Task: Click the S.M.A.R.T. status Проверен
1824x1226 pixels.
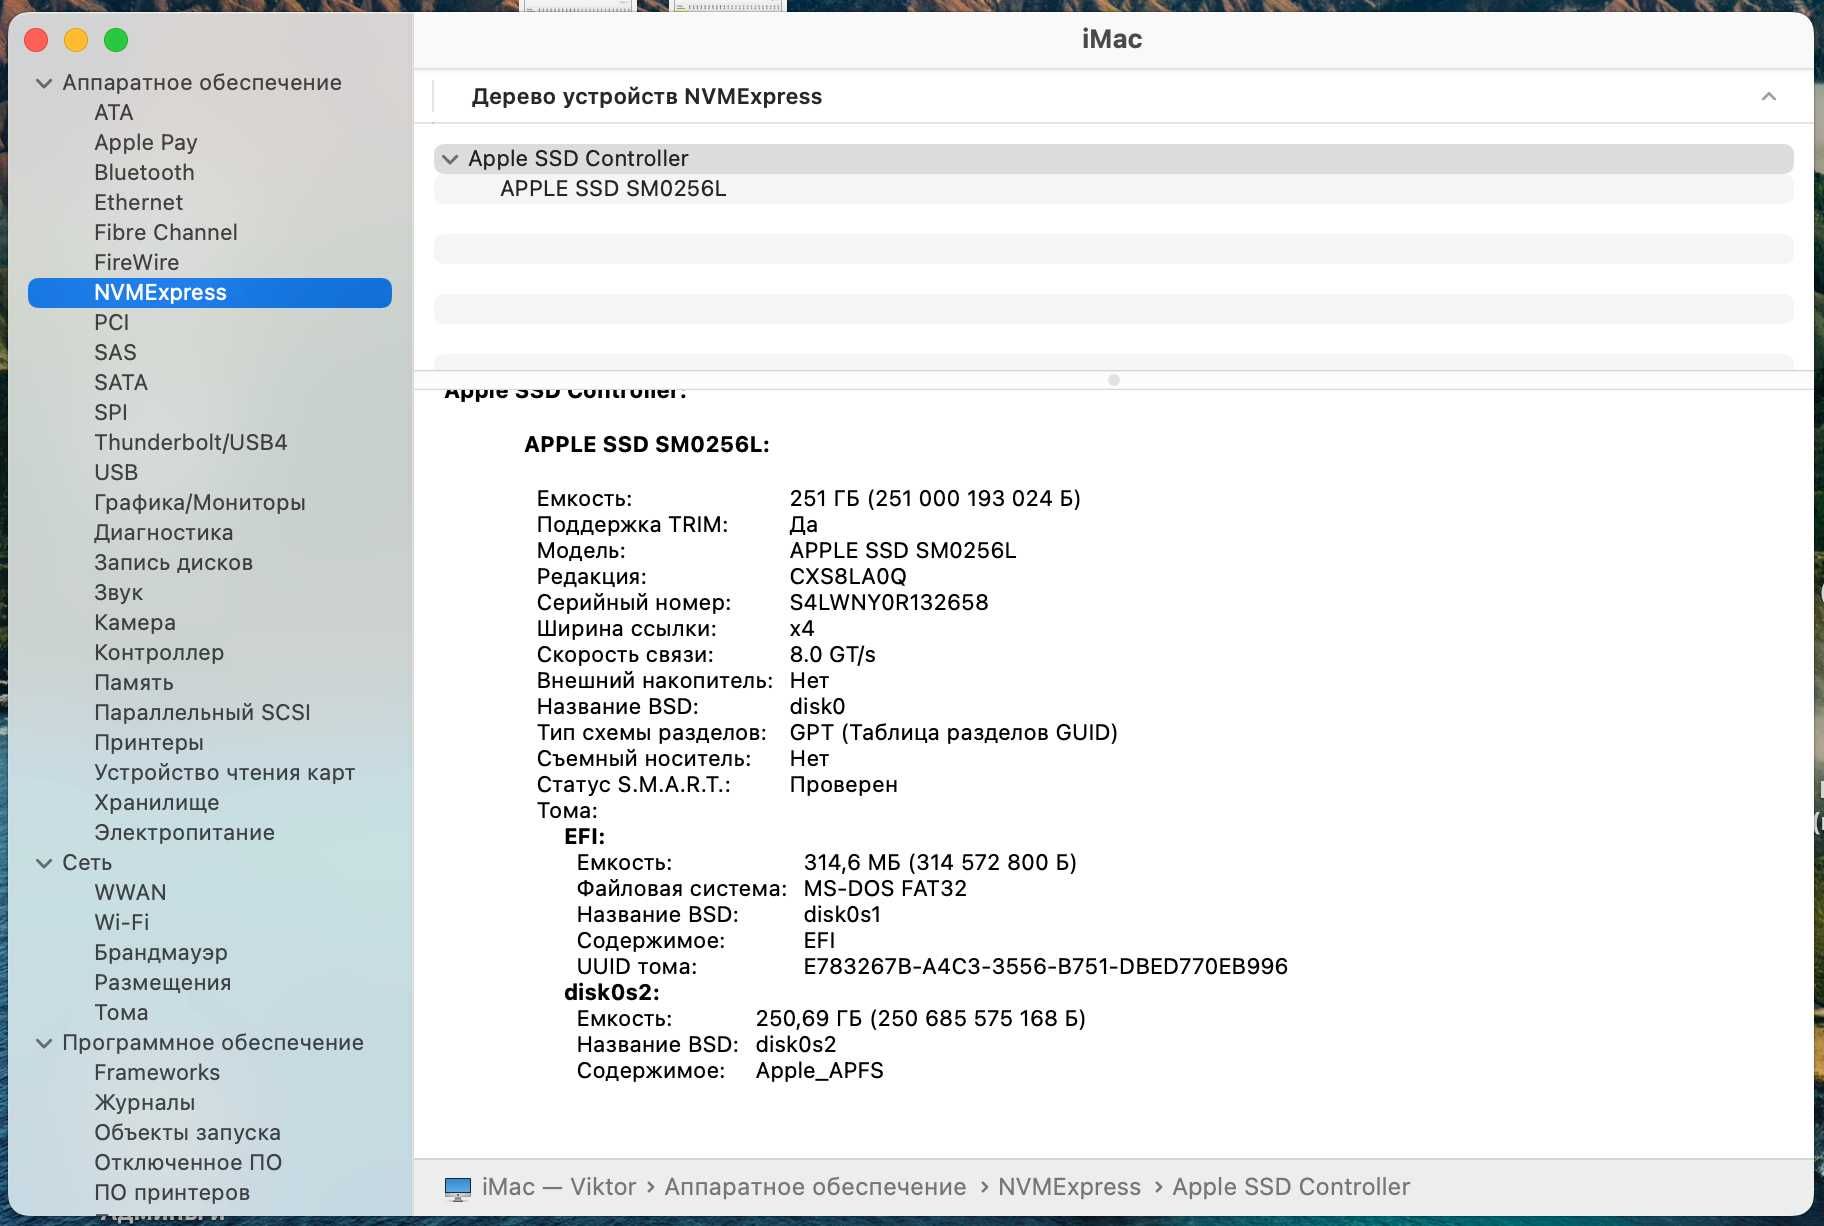Action: [844, 785]
